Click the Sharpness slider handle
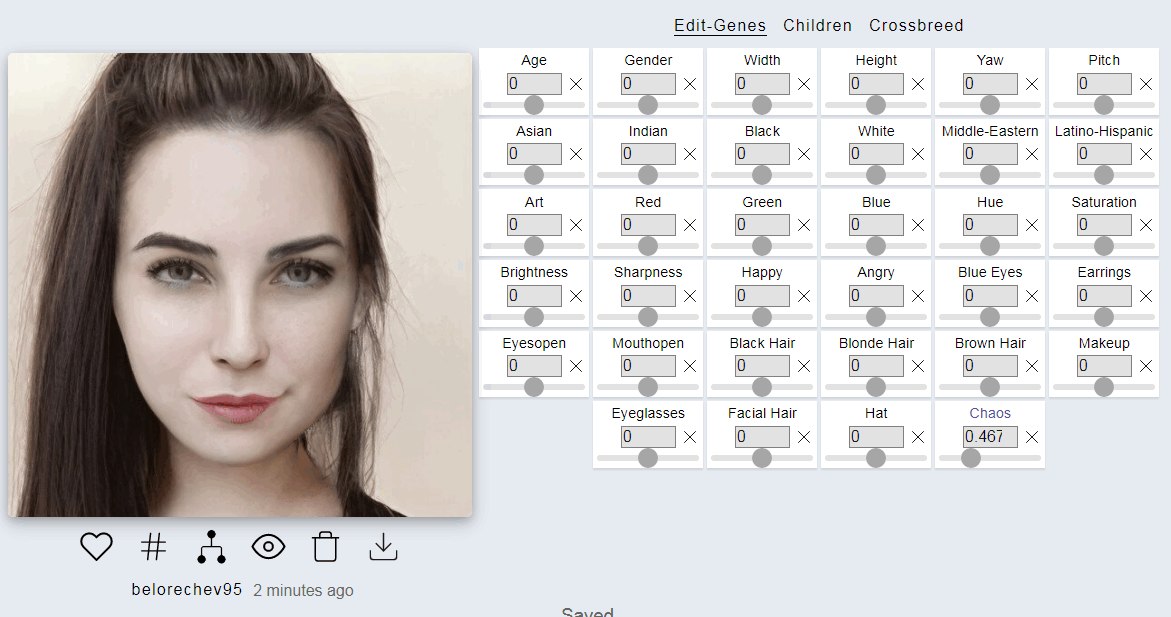Viewport: 1171px width, 617px height. coord(648,317)
